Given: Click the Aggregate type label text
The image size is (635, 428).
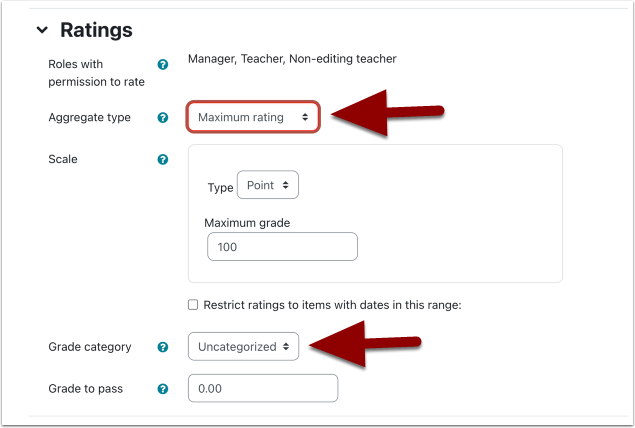Looking at the screenshot, I should pyautogui.click(x=89, y=118).
